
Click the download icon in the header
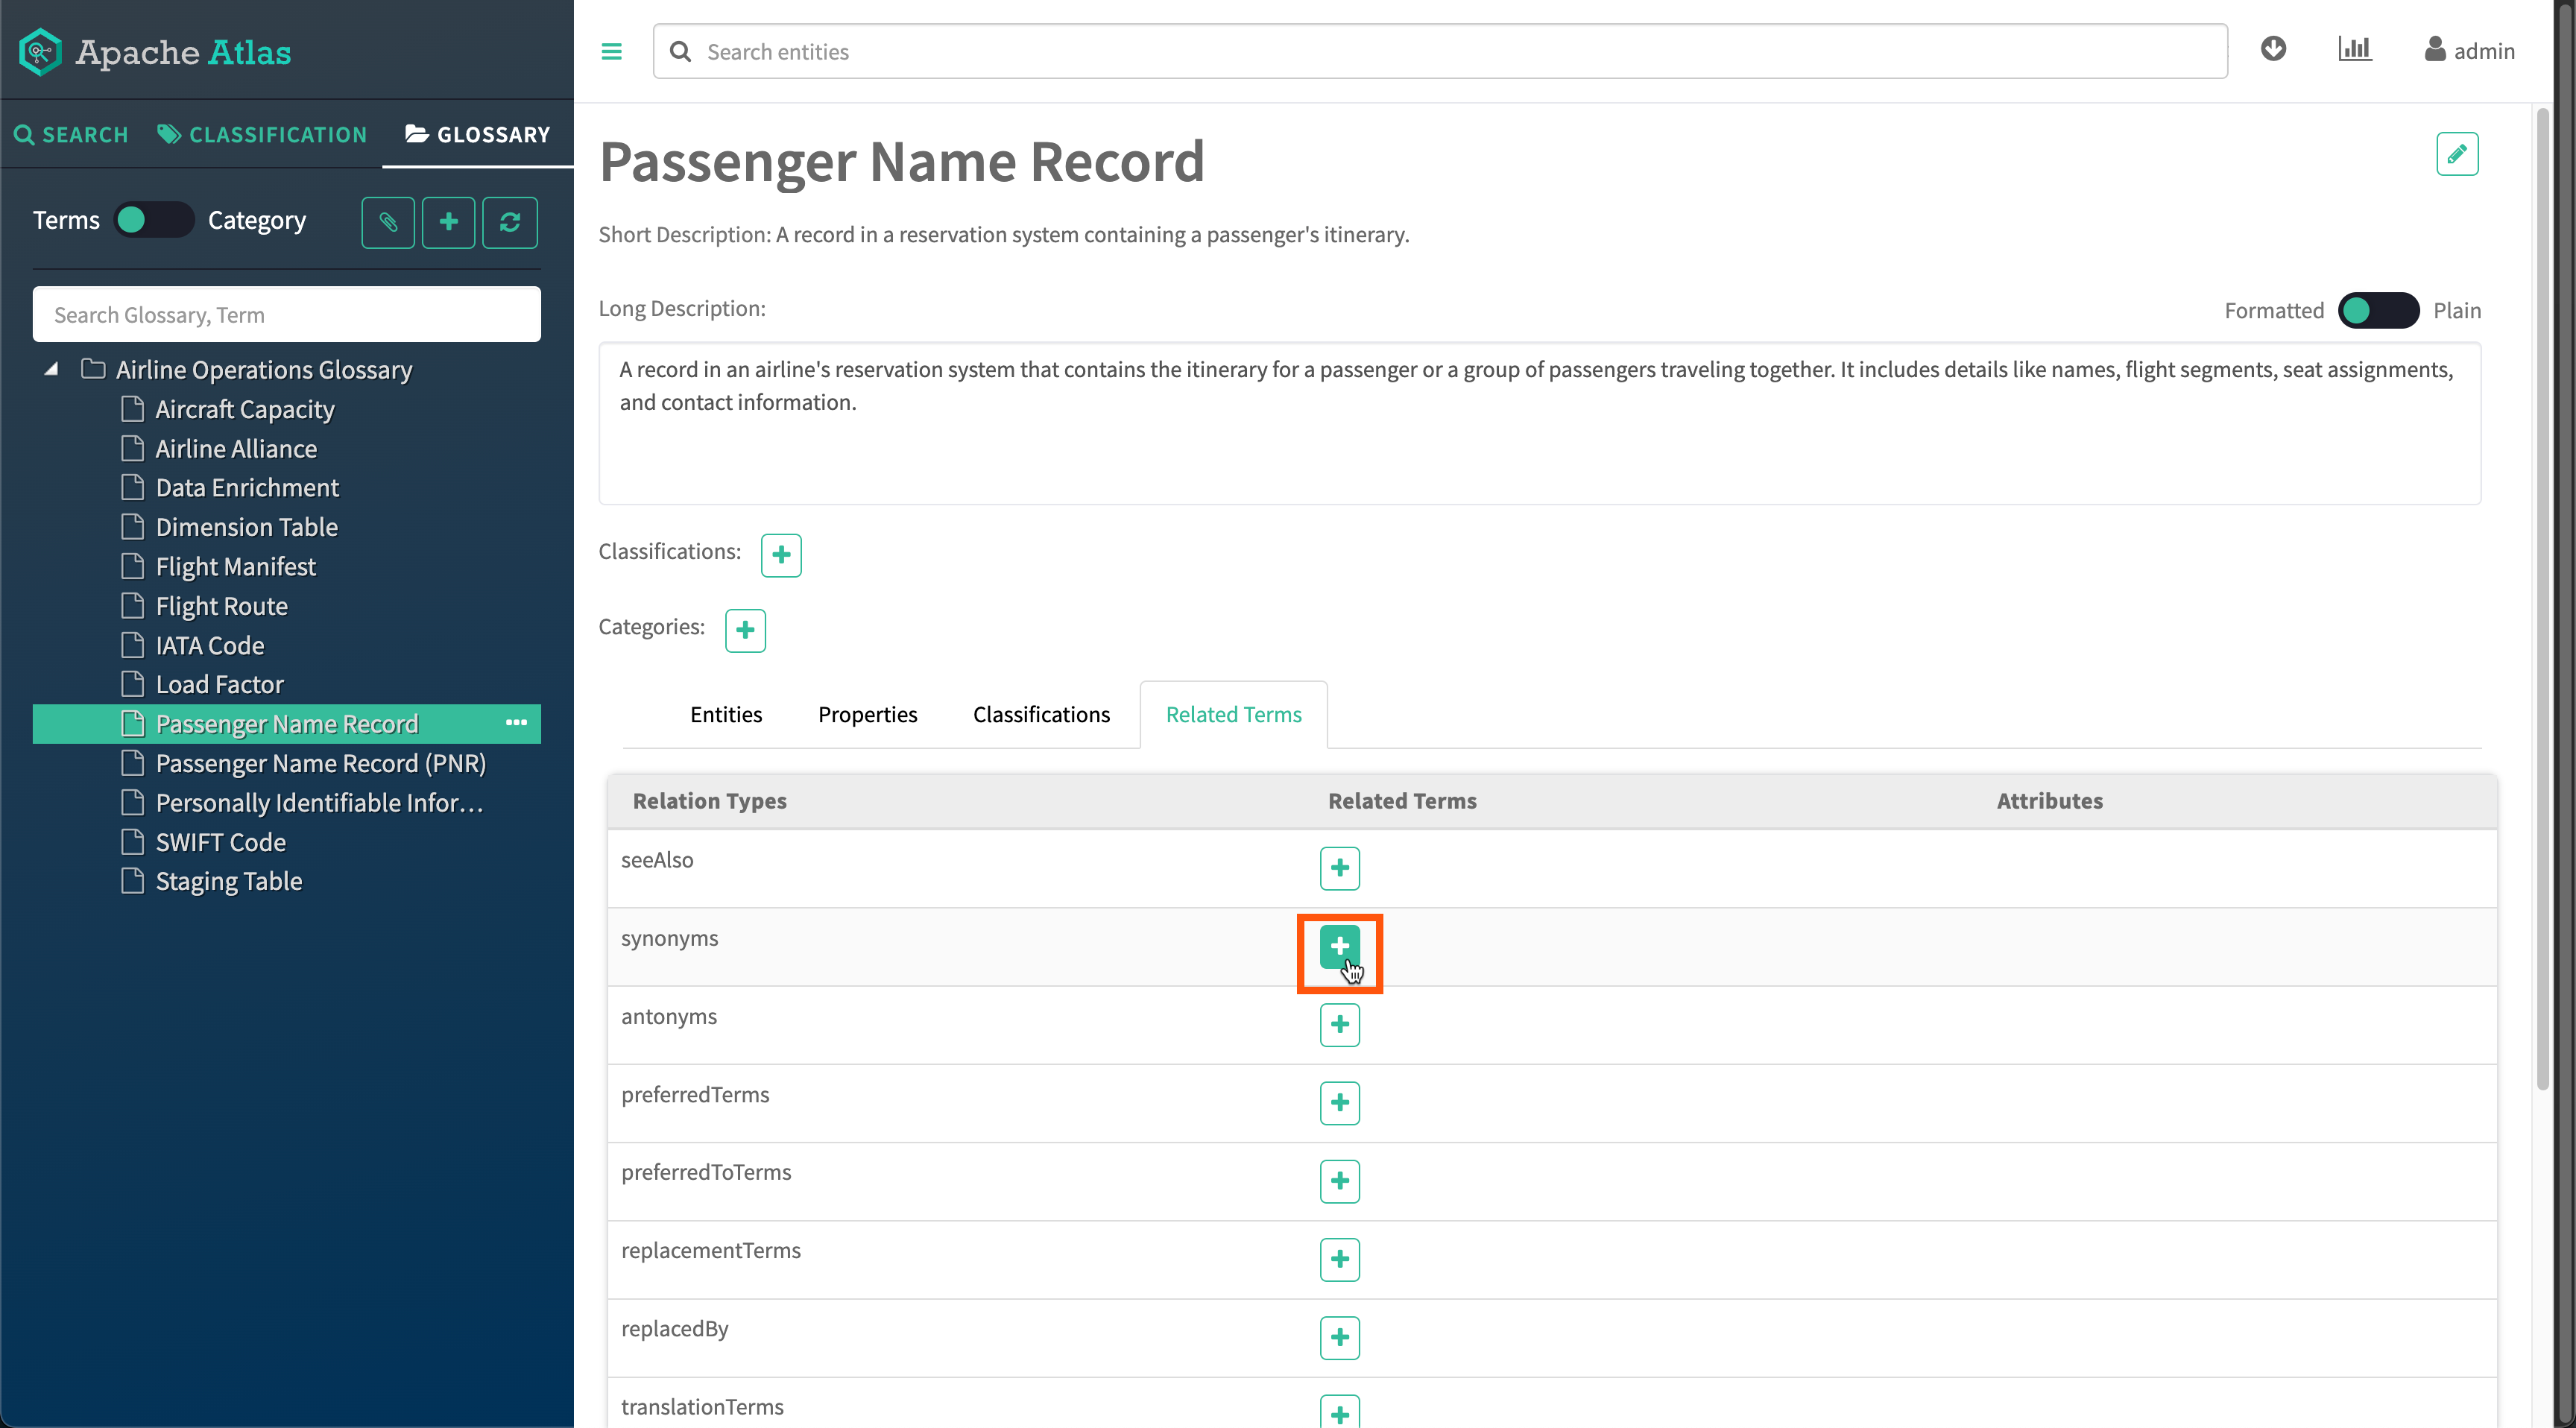tap(2273, 49)
